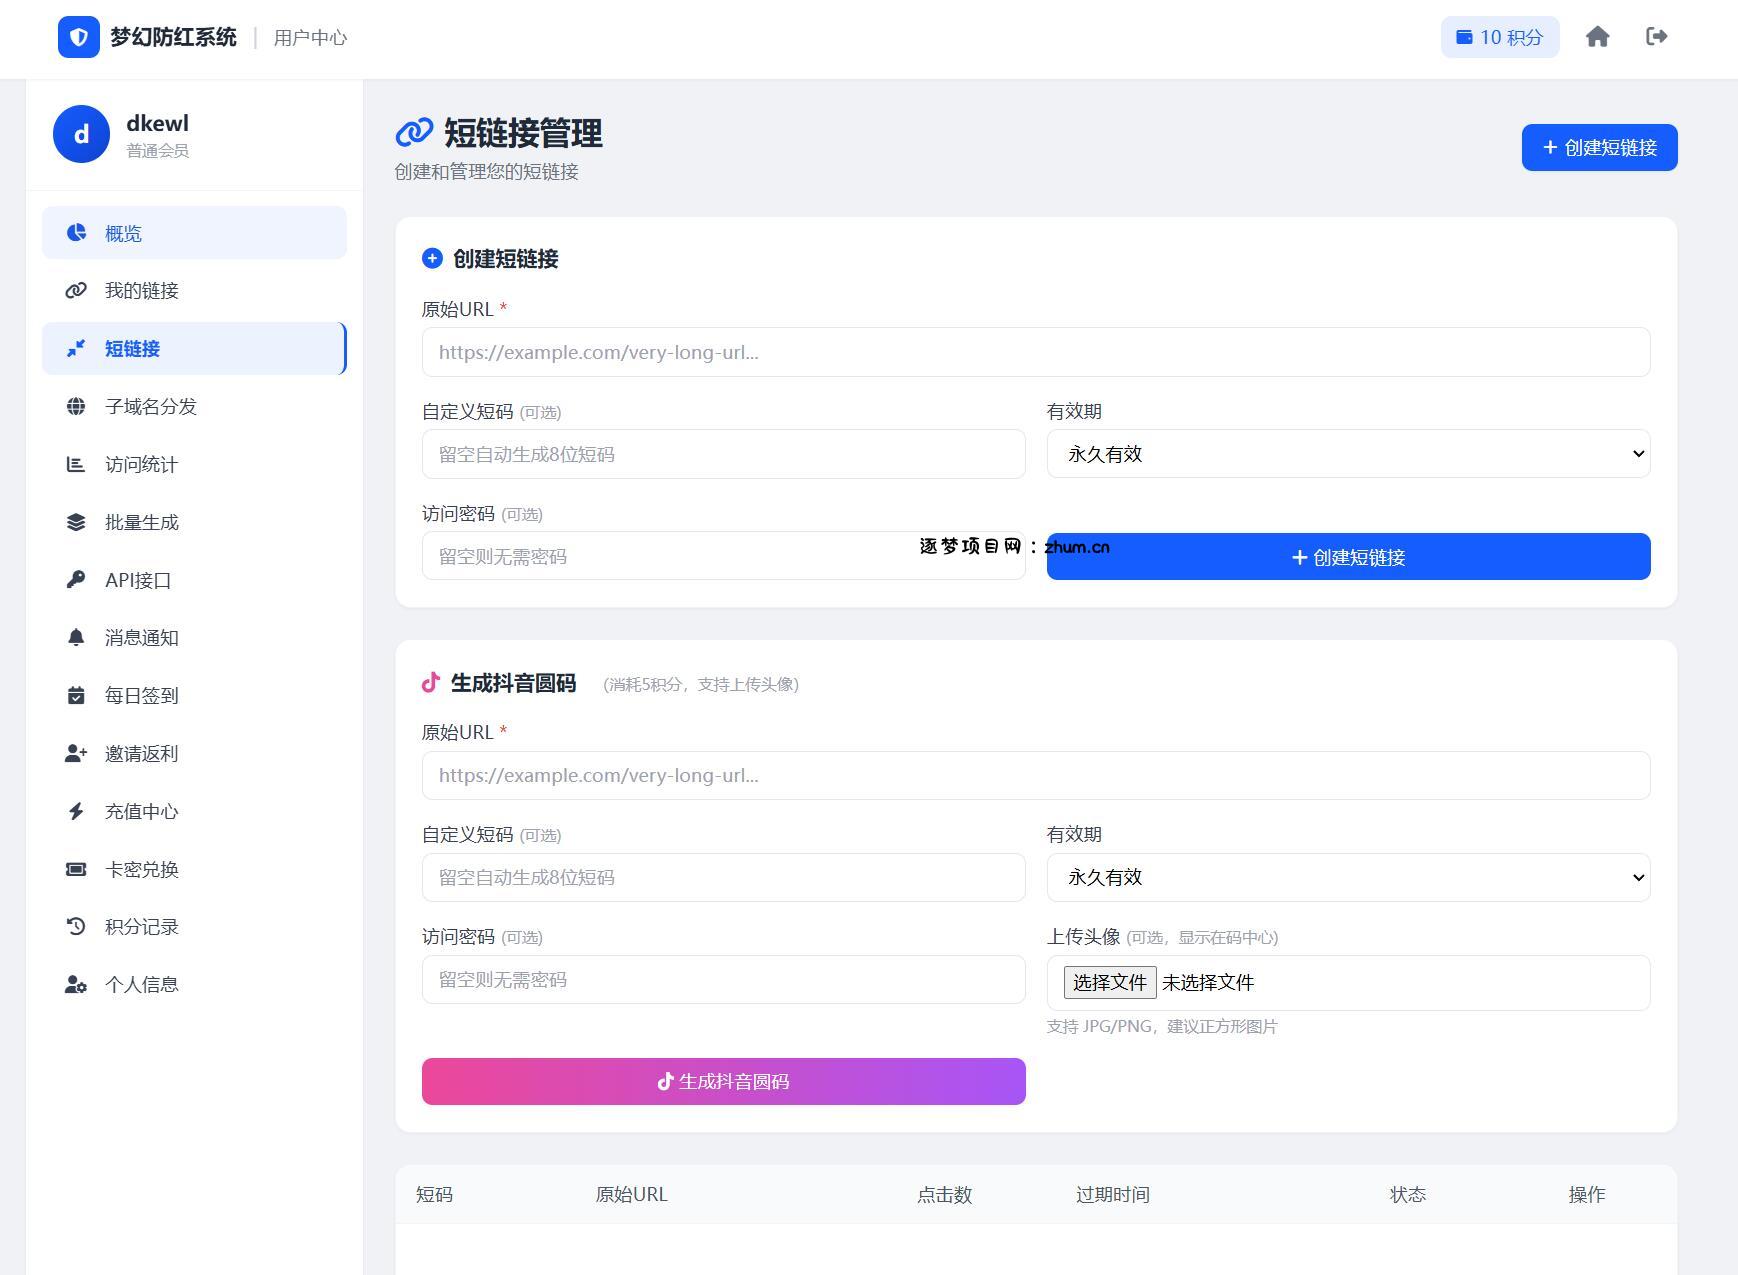
Task: Click the 短码 table column header
Action: pyautogui.click(x=434, y=1195)
